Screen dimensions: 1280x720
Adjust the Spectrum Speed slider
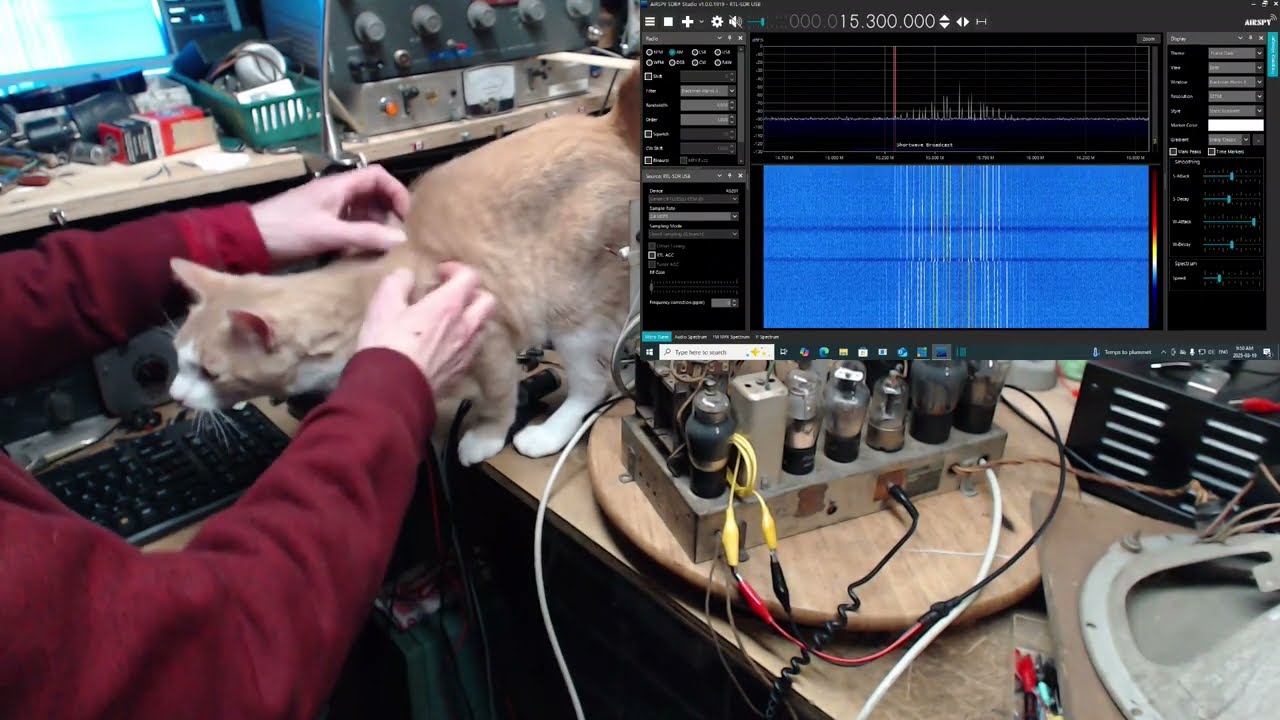[1231, 278]
